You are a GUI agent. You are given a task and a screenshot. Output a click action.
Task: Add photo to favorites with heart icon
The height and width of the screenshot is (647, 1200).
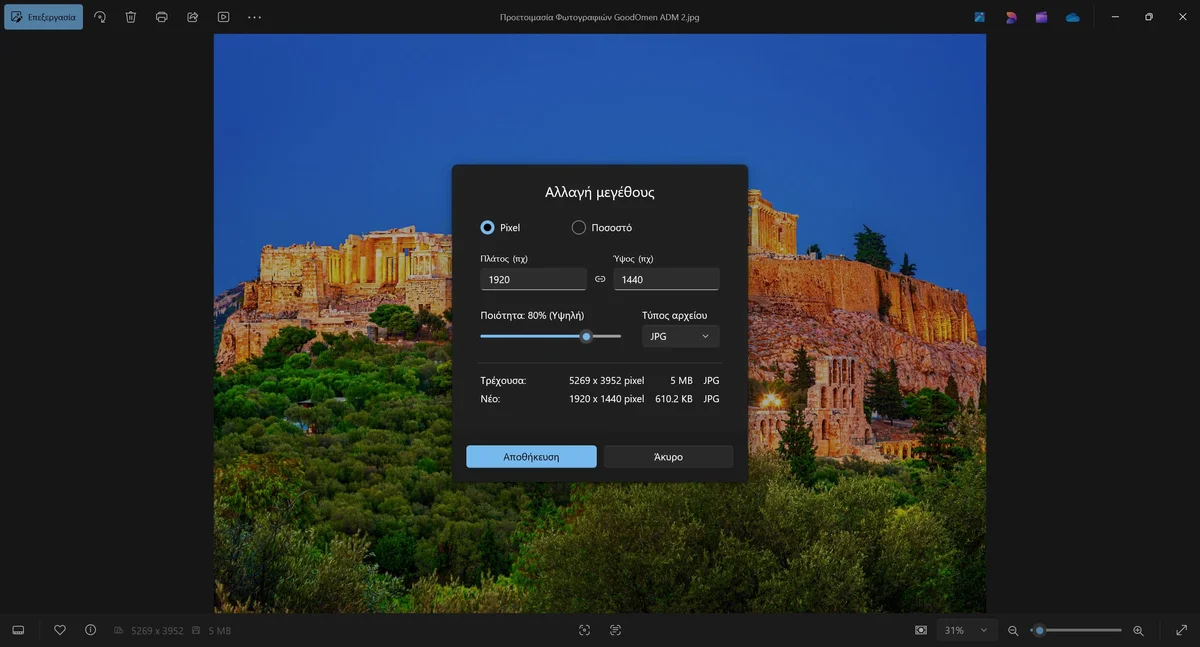[x=60, y=630]
